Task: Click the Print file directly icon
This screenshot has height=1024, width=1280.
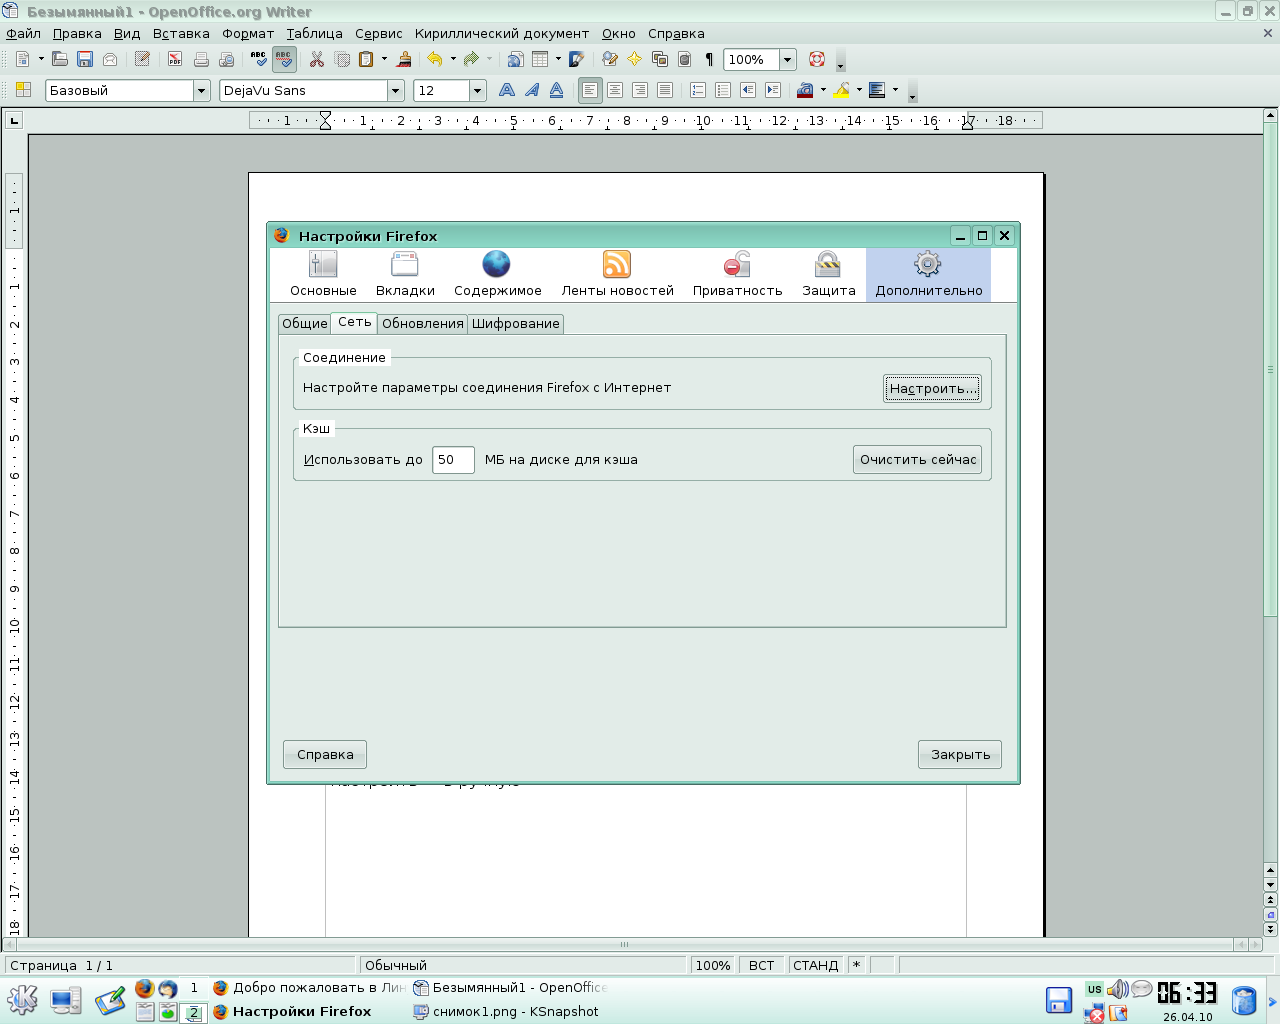Action: (x=201, y=59)
